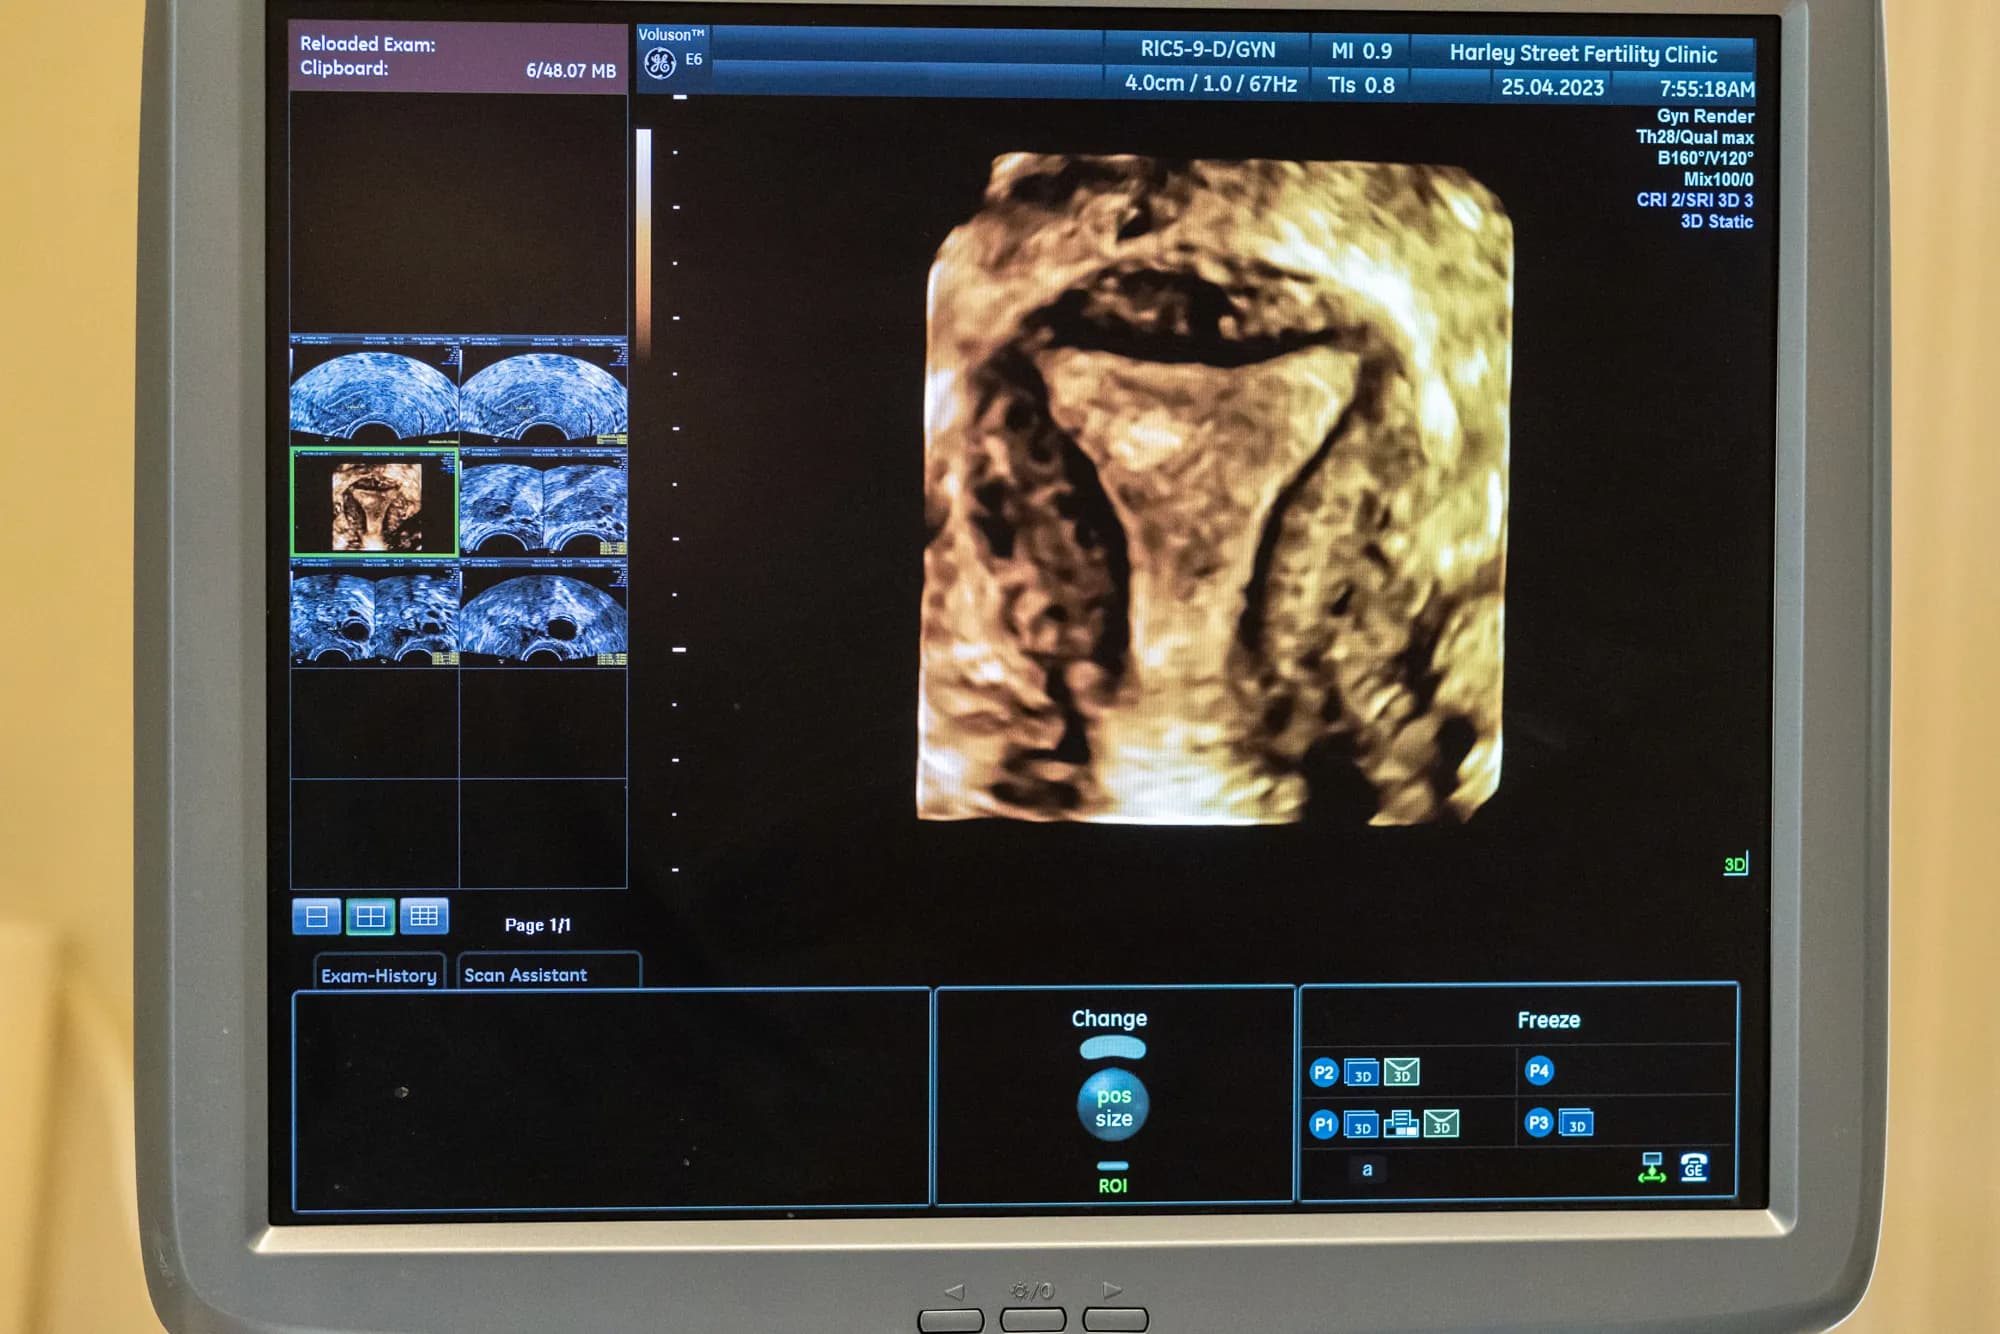This screenshot has width=2000, height=1334.
Task: Open the Scan Assistant tab
Action: [526, 974]
